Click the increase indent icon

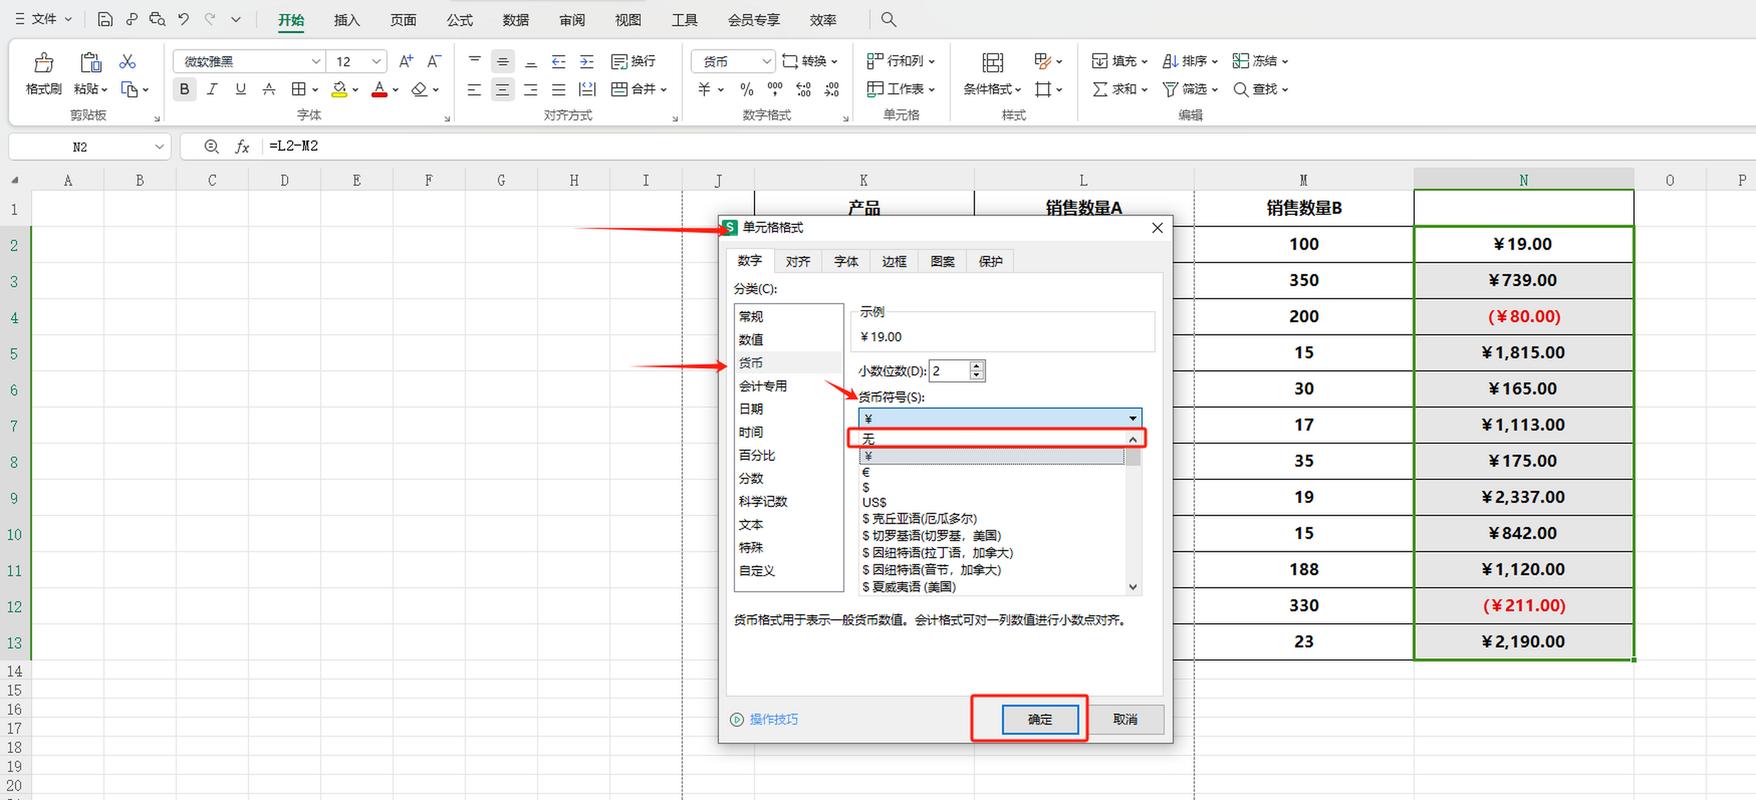587,61
